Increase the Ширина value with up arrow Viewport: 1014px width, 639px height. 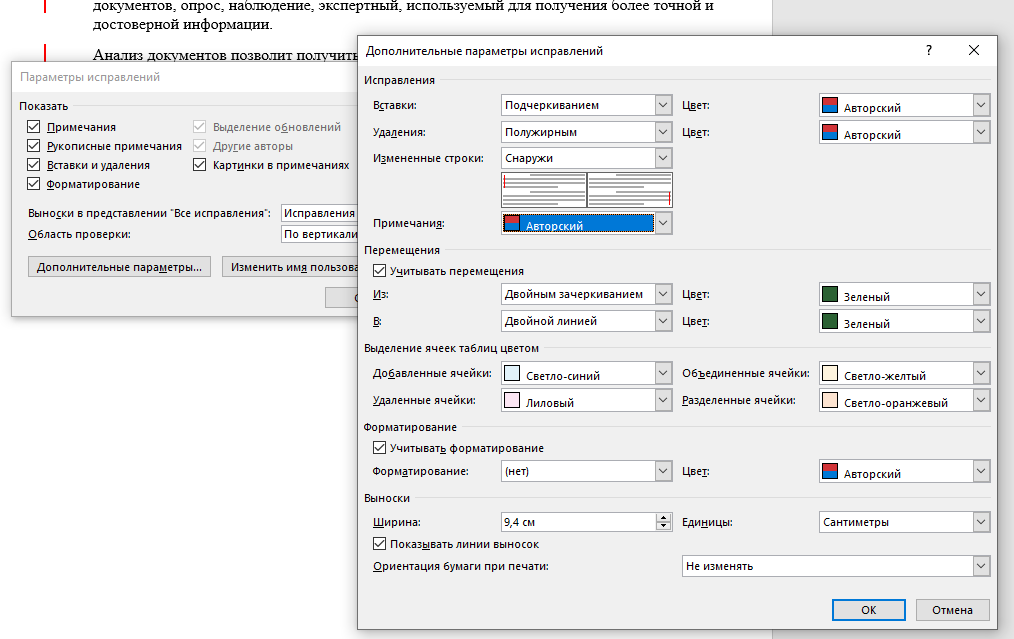coord(663,517)
